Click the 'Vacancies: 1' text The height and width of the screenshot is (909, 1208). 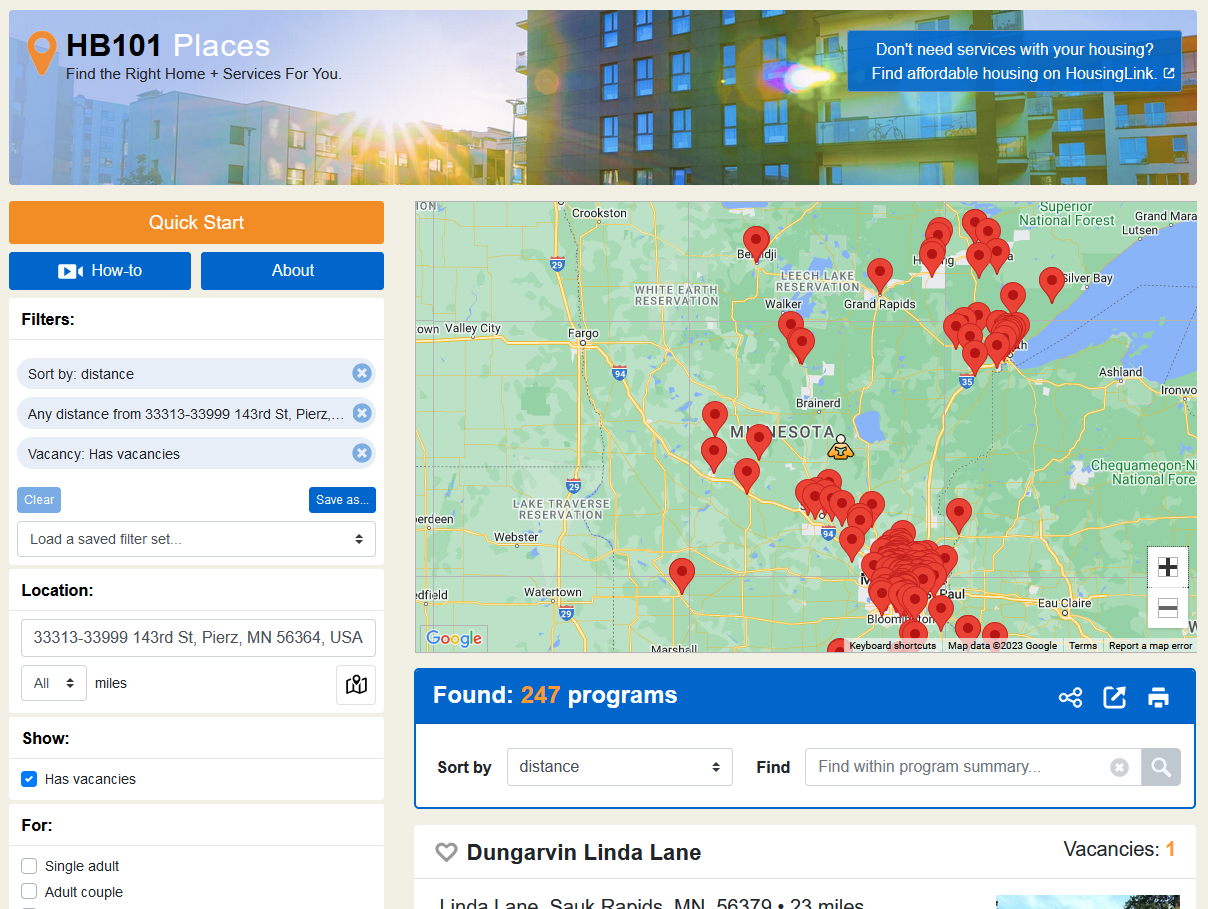(1119, 849)
